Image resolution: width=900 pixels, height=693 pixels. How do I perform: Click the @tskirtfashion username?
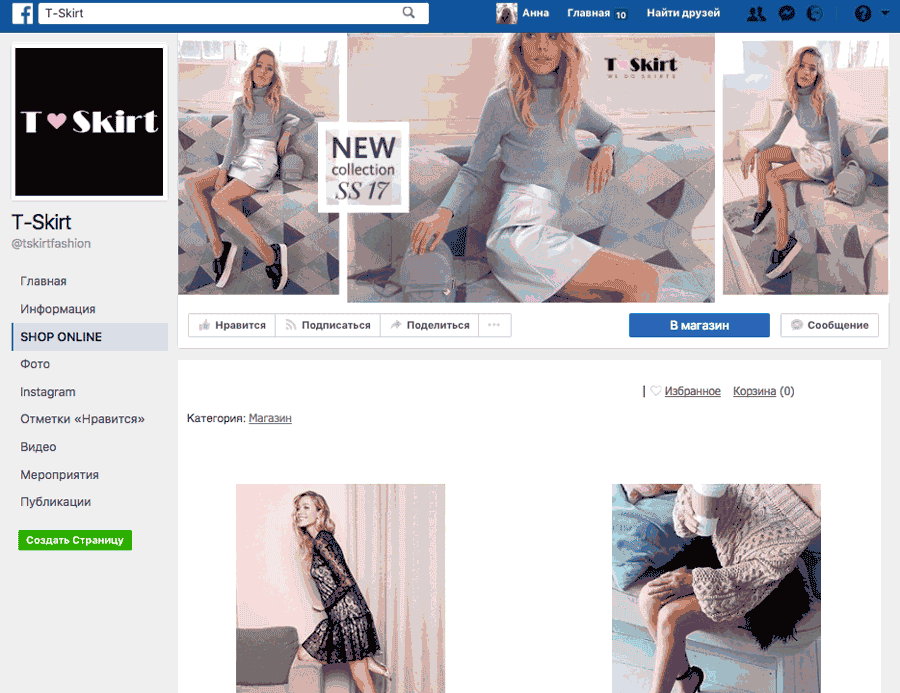[x=51, y=243]
